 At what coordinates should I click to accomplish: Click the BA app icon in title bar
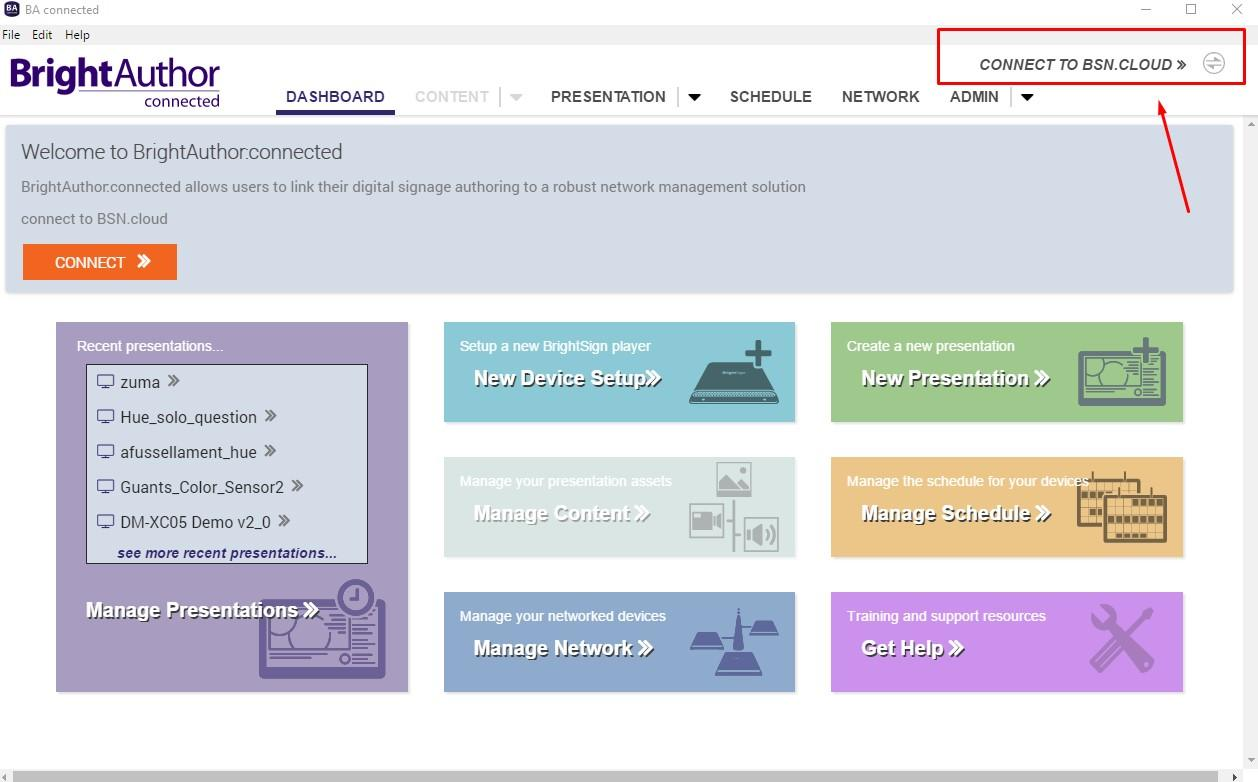pyautogui.click(x=12, y=10)
